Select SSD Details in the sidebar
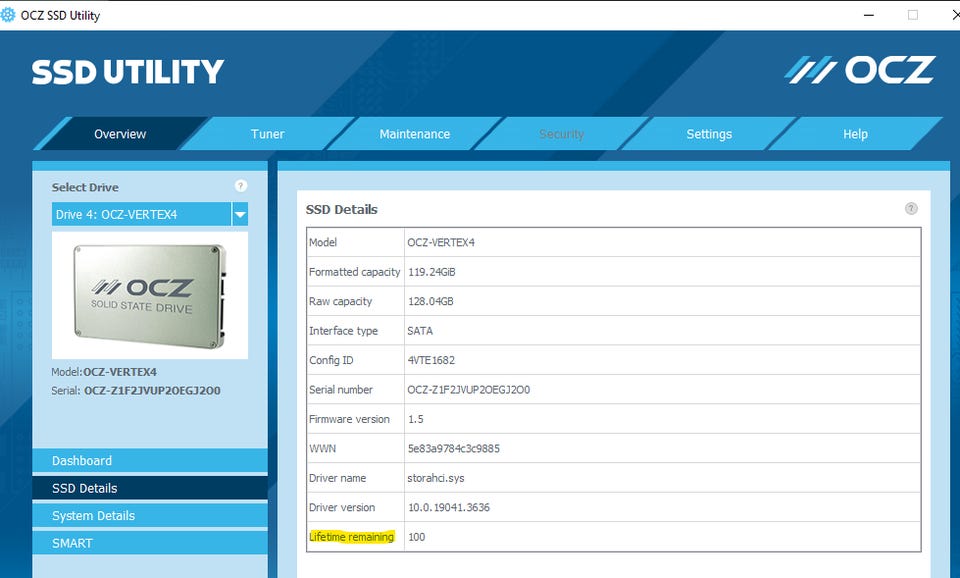Viewport: 960px width, 578px height. pos(150,488)
